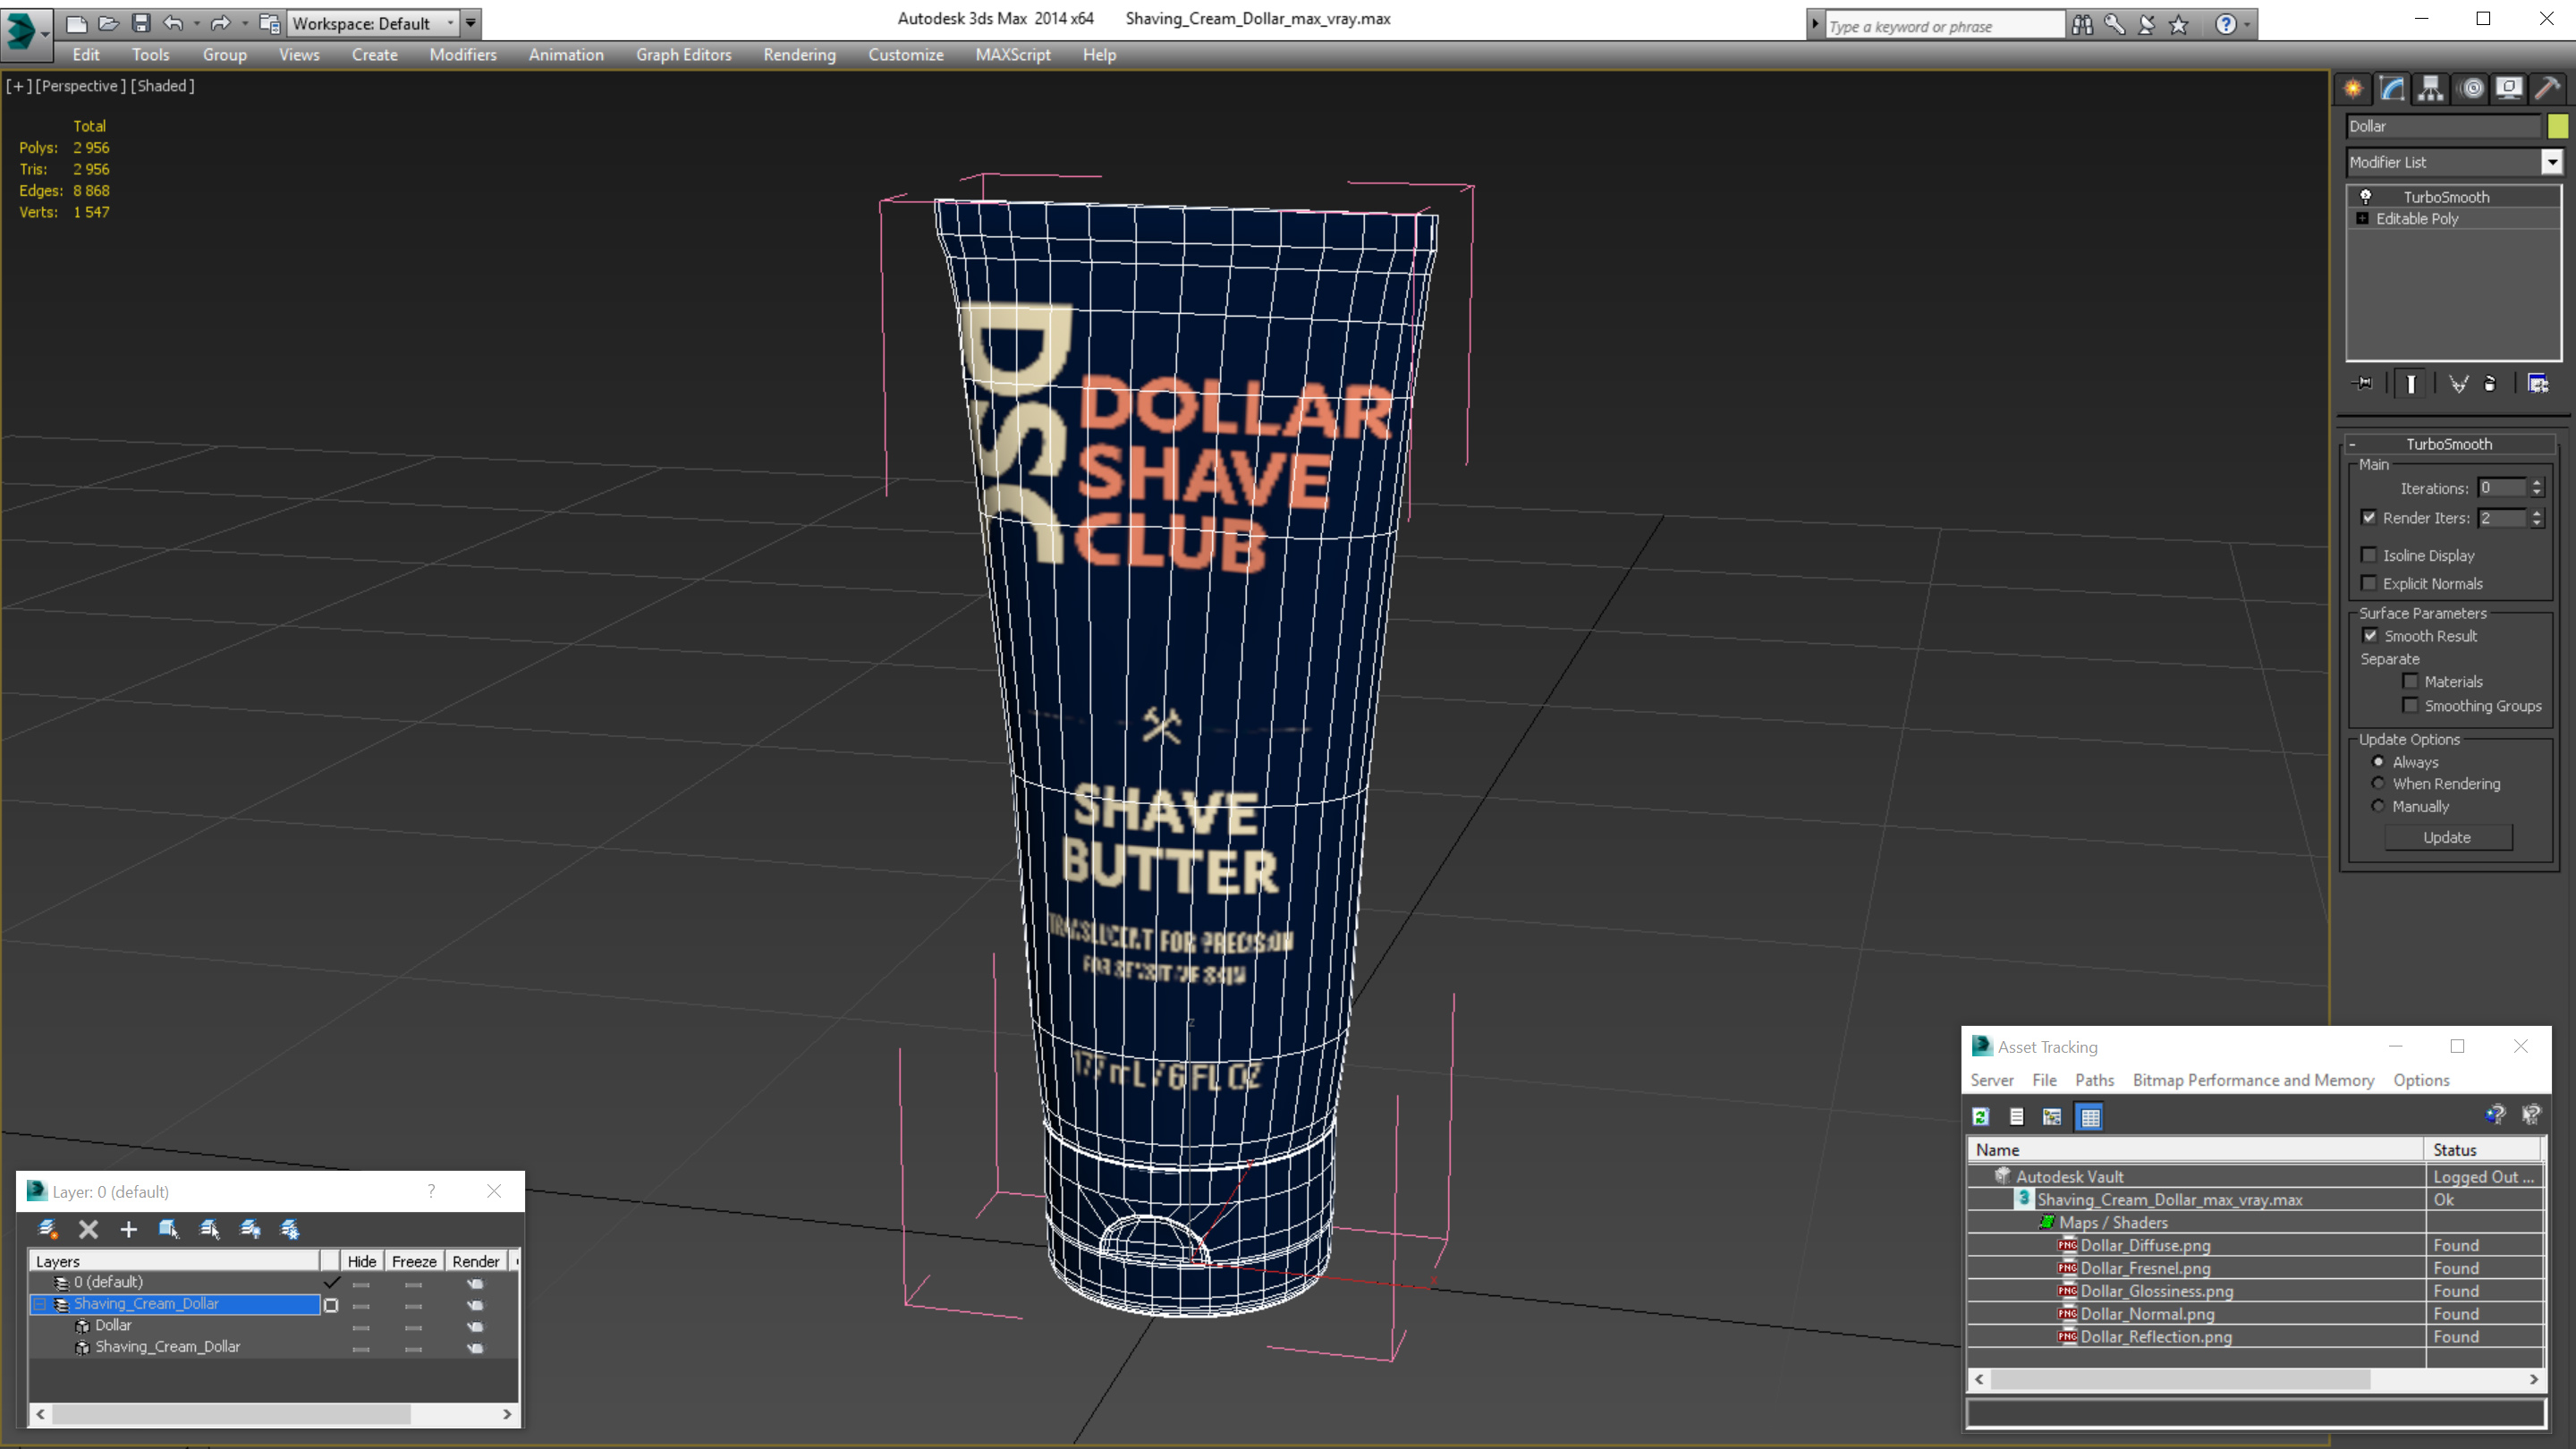Open Bitmap Performance and Memory menu
Screen dimensions: 2576x1449
(x=2253, y=1080)
